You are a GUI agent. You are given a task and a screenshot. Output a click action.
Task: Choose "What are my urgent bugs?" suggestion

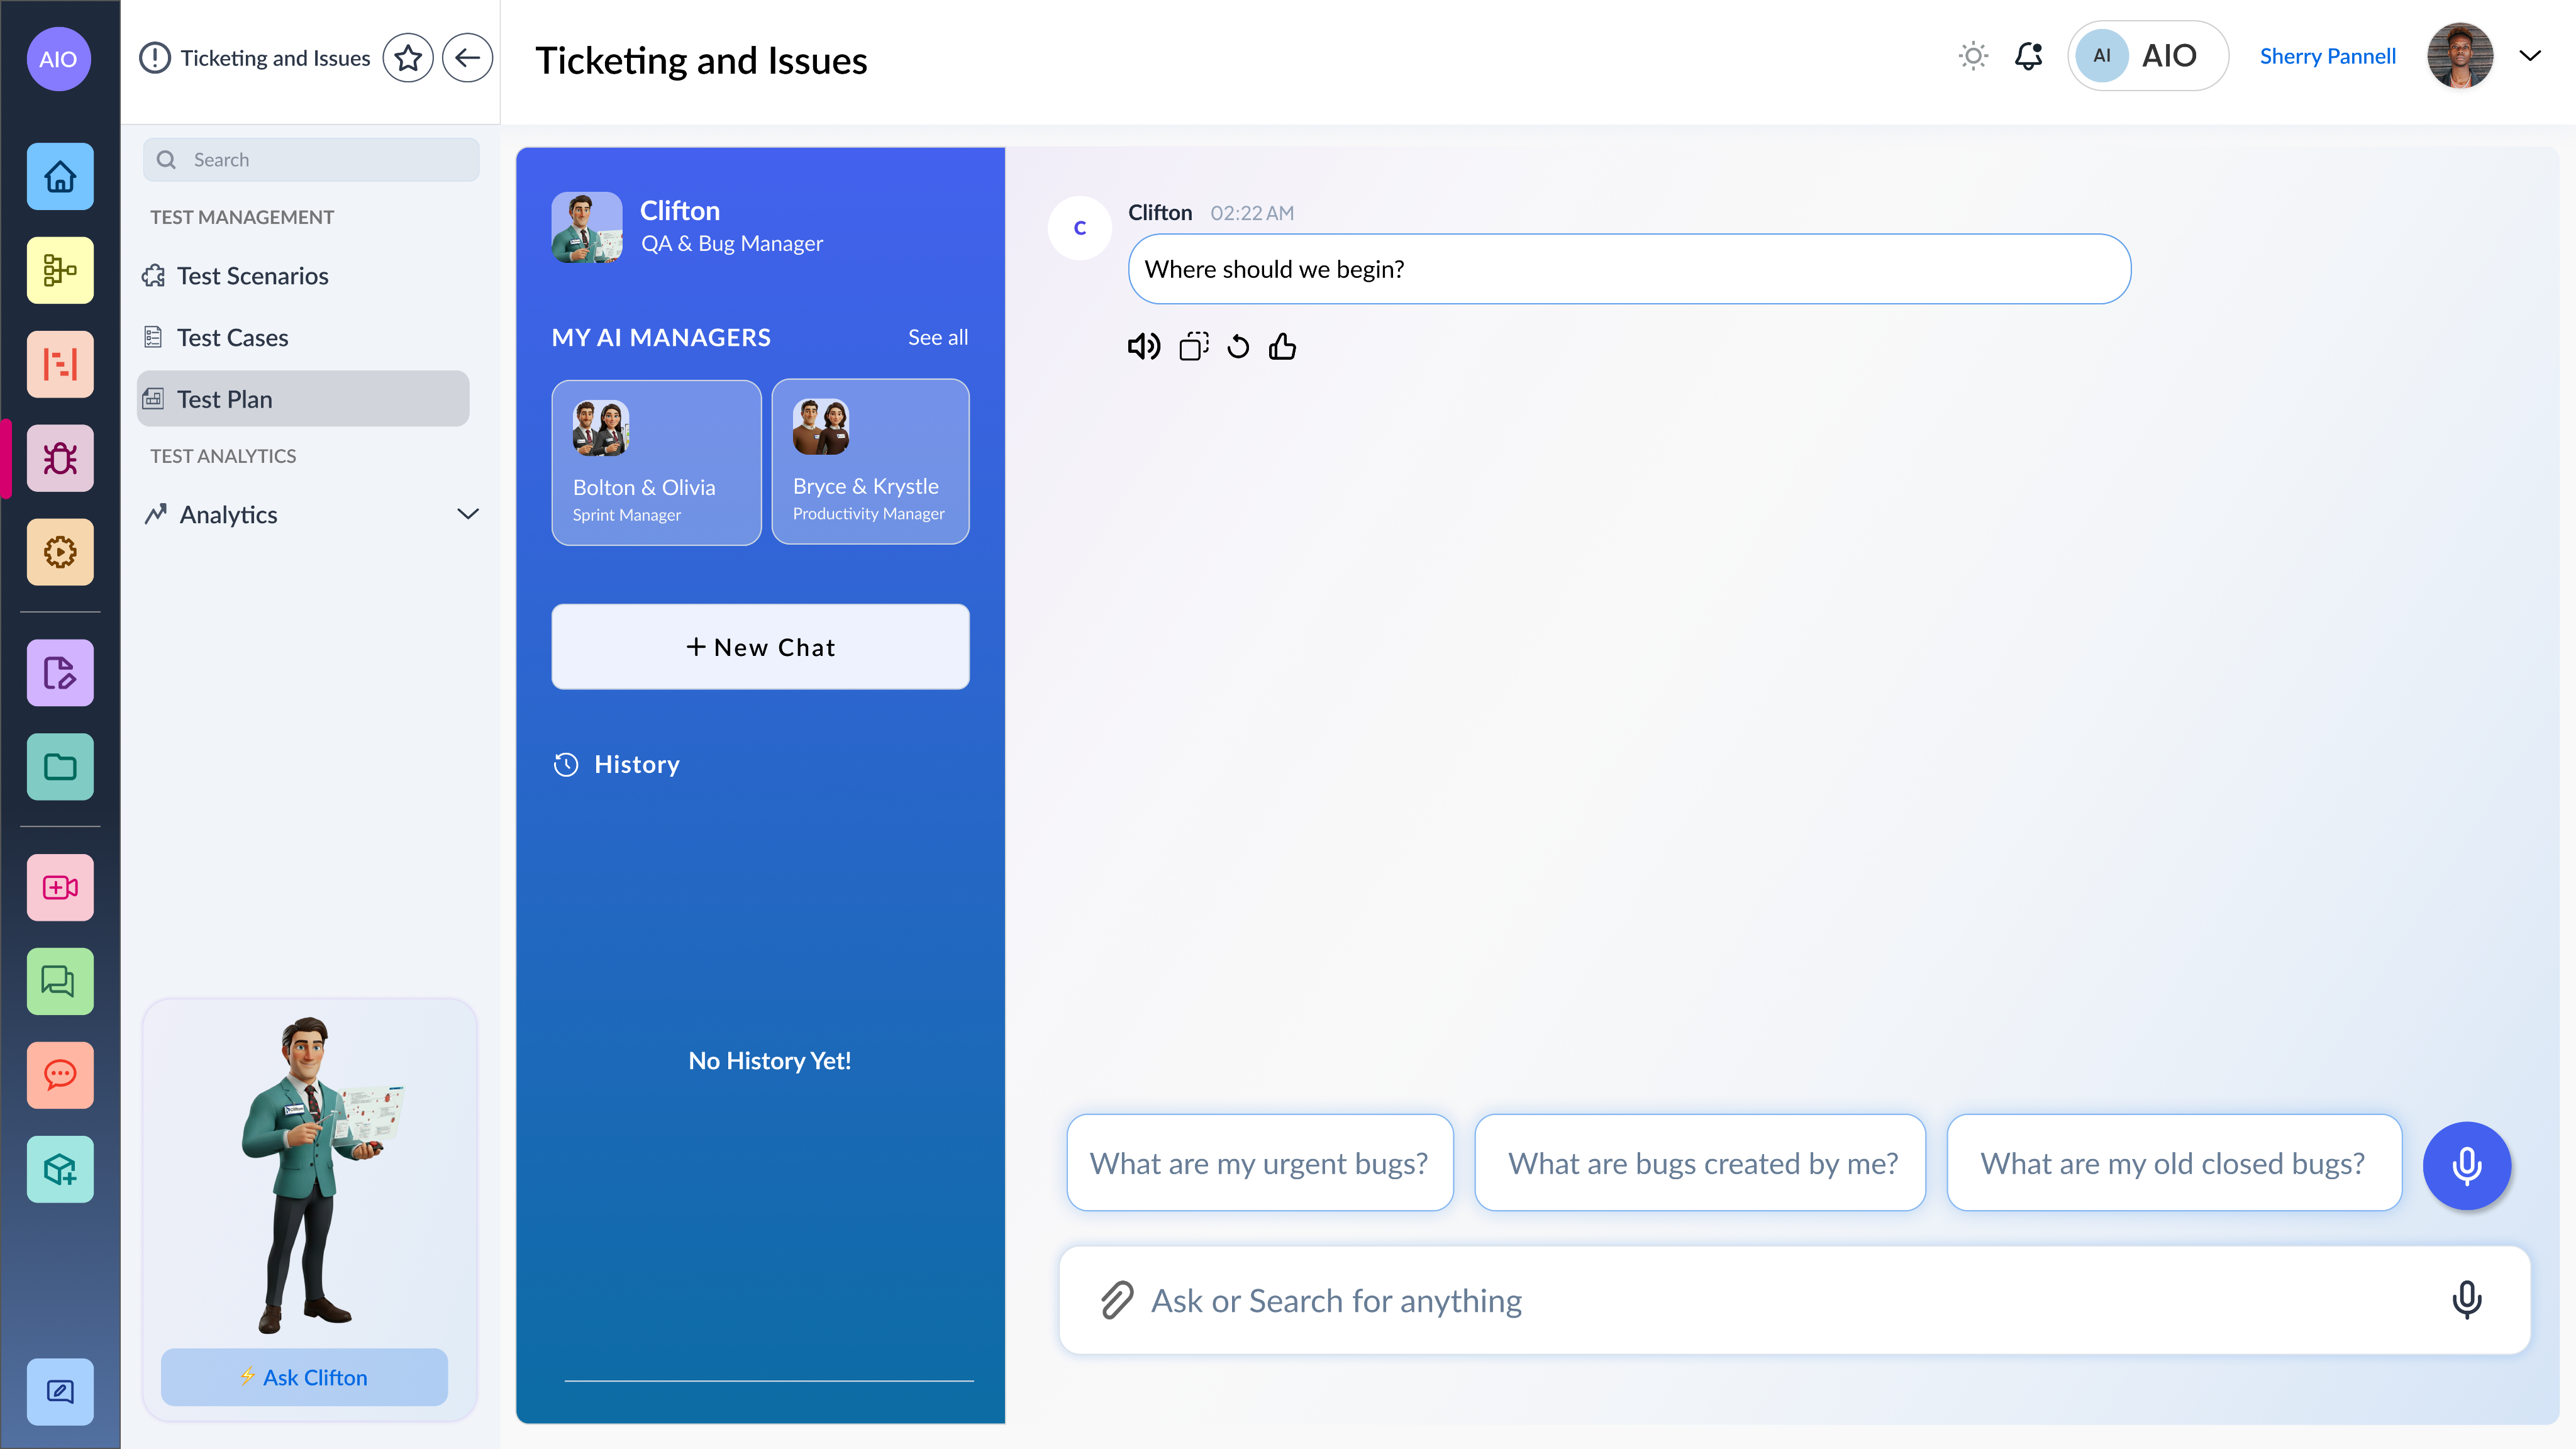click(1259, 1163)
